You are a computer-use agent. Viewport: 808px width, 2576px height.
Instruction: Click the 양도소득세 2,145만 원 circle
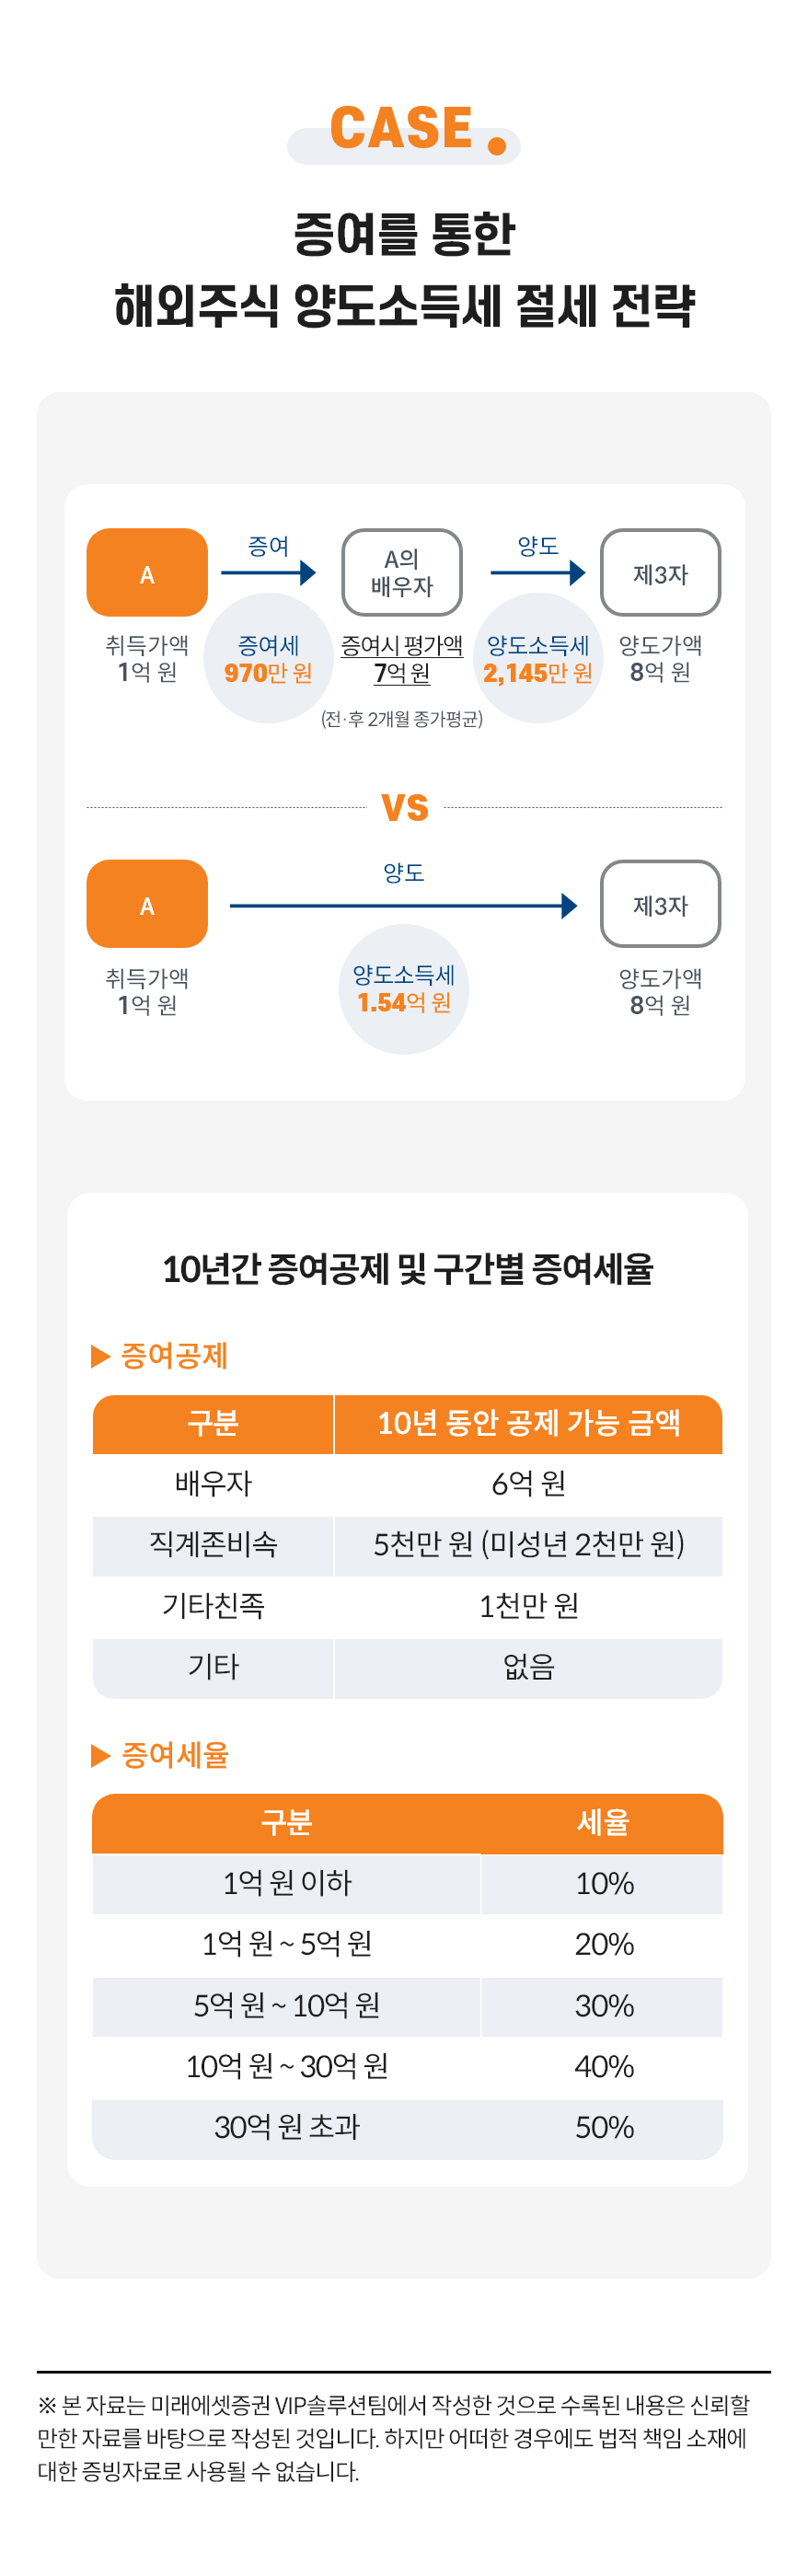(538, 658)
